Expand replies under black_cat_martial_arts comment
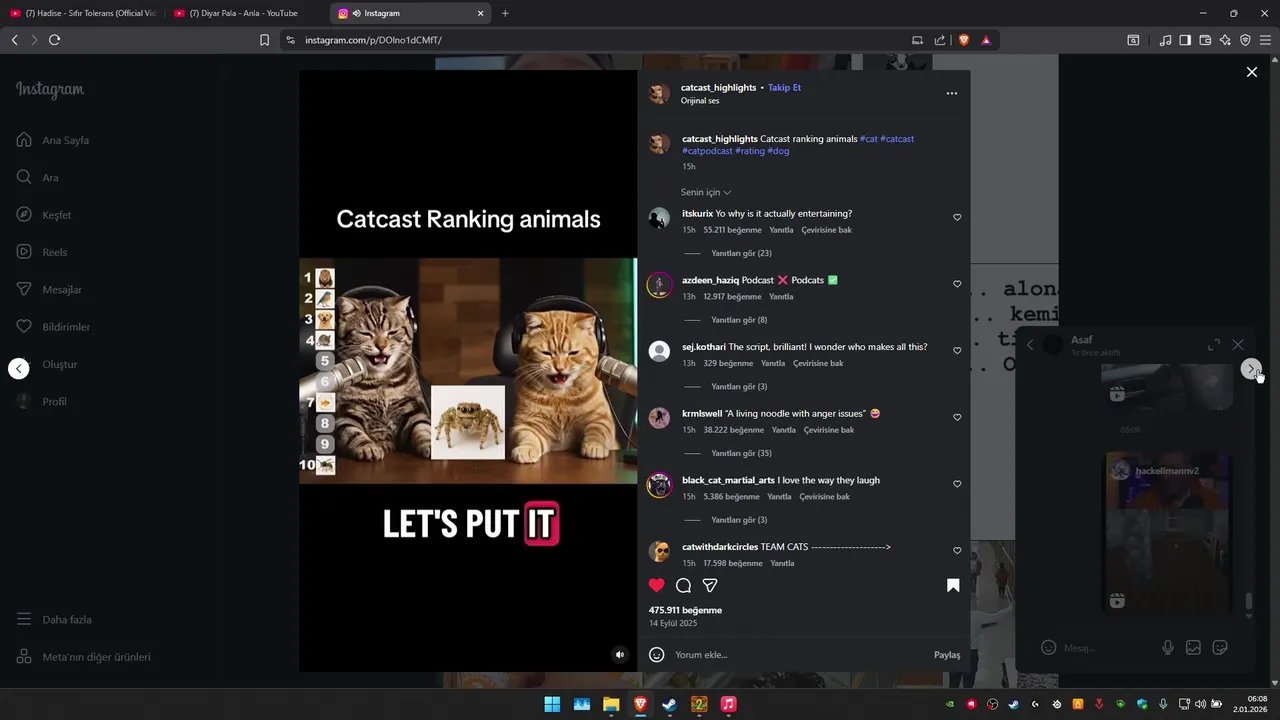Screen dimensions: 1280x720 tap(739, 520)
